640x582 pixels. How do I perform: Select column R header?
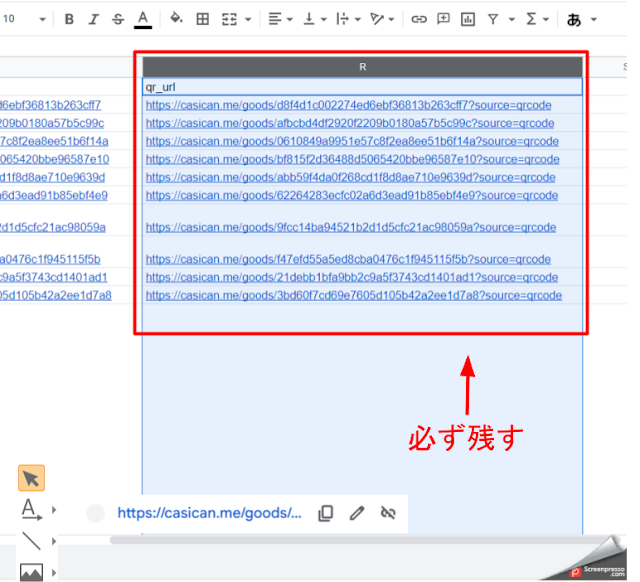point(362,67)
